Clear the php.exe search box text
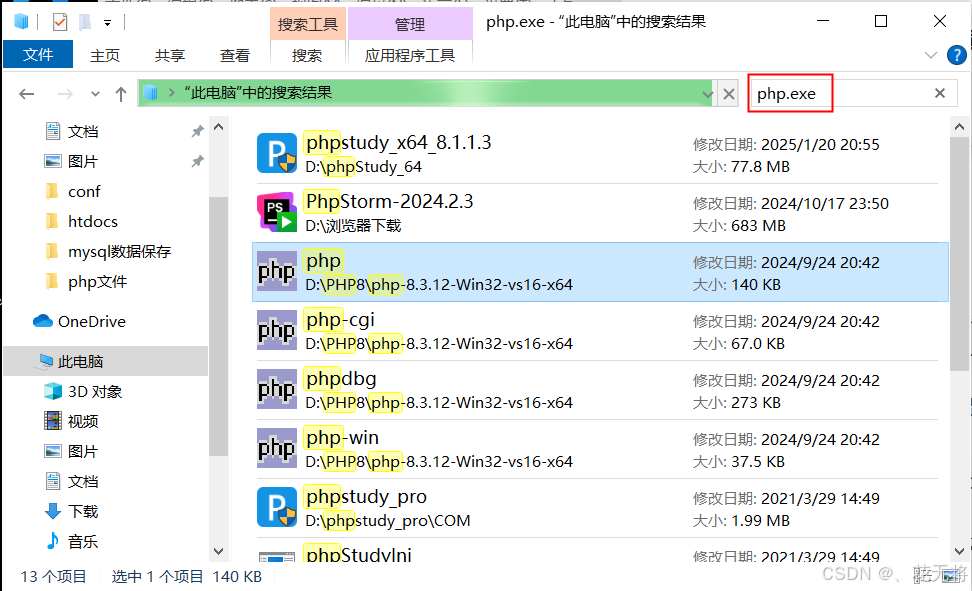 (940, 93)
